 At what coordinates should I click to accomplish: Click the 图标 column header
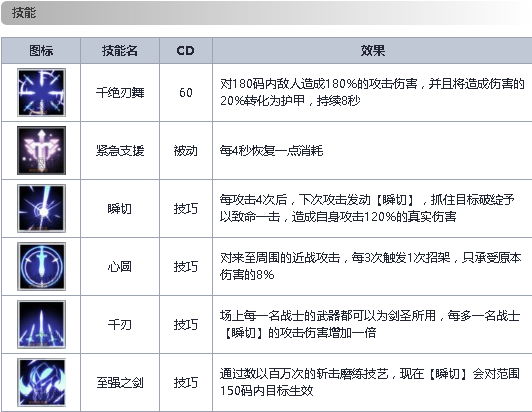coord(41,51)
